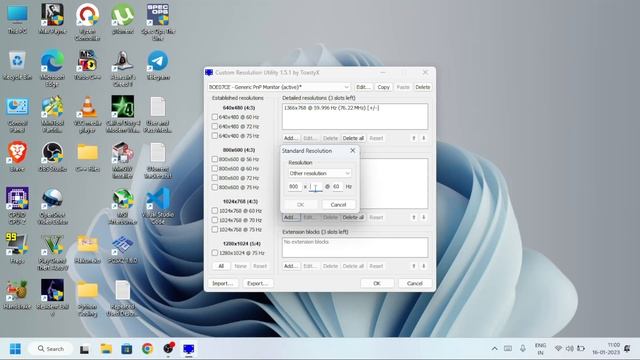Click the ENG IN language indicator

click(540, 349)
